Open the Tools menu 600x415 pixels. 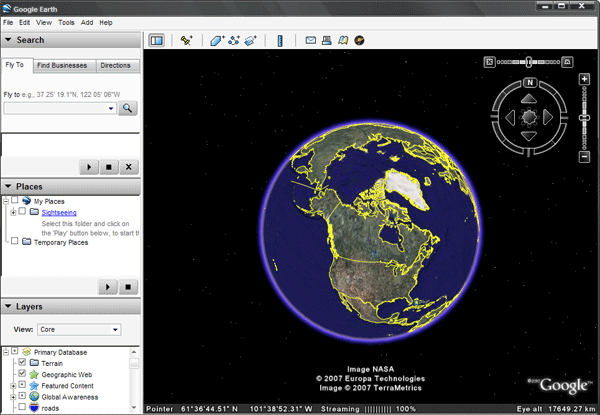pos(66,23)
